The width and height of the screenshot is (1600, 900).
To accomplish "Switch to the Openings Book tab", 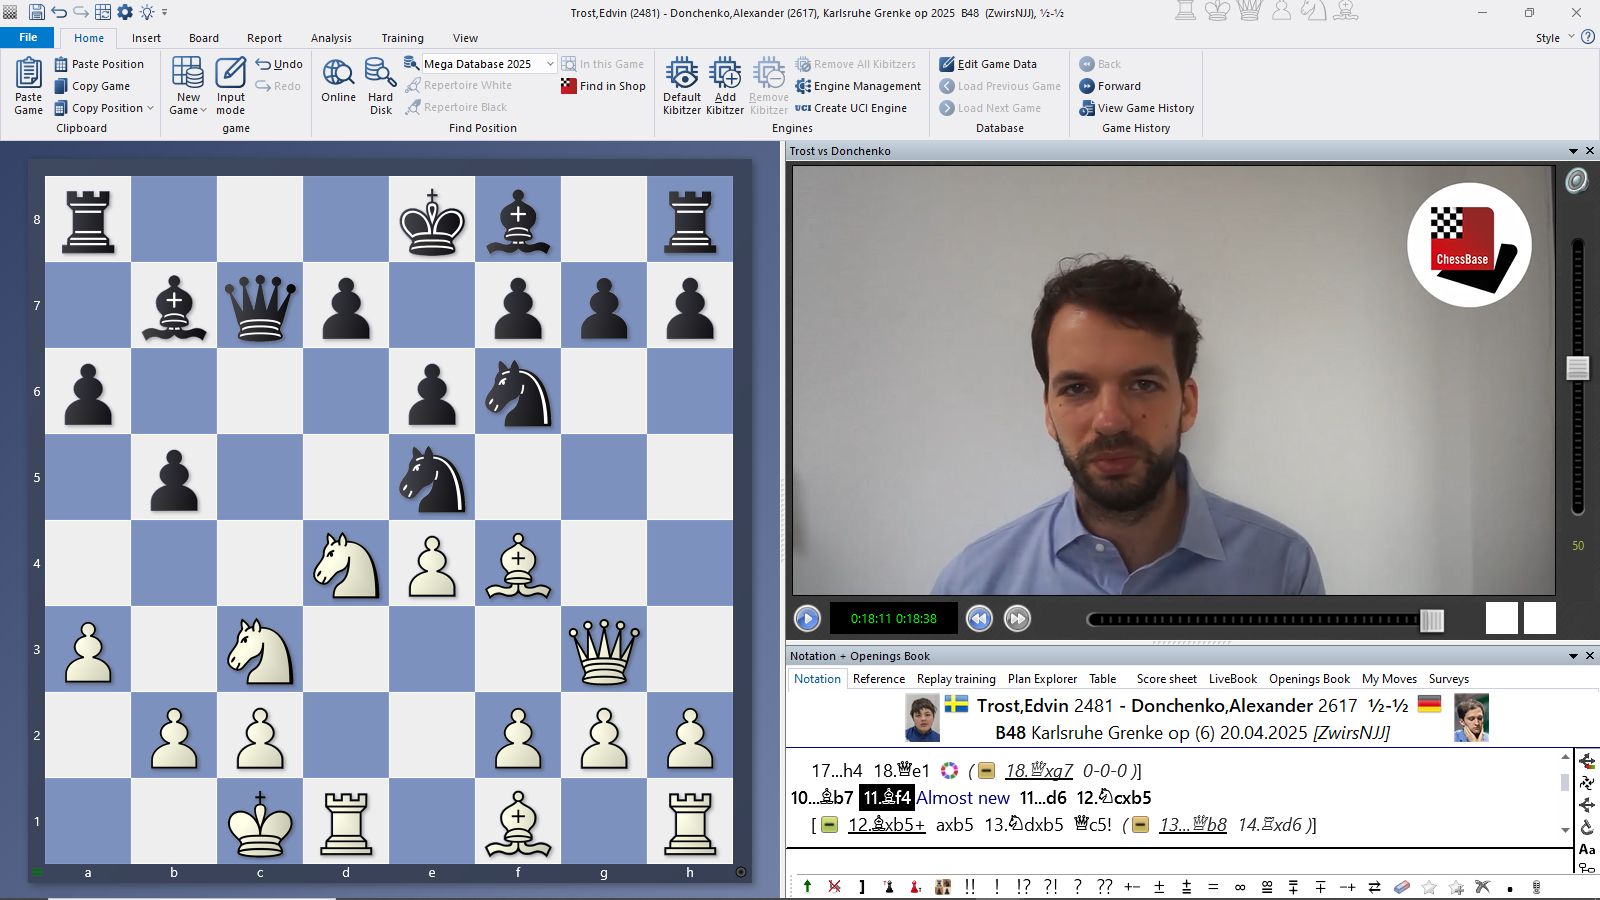I will 1309,678.
